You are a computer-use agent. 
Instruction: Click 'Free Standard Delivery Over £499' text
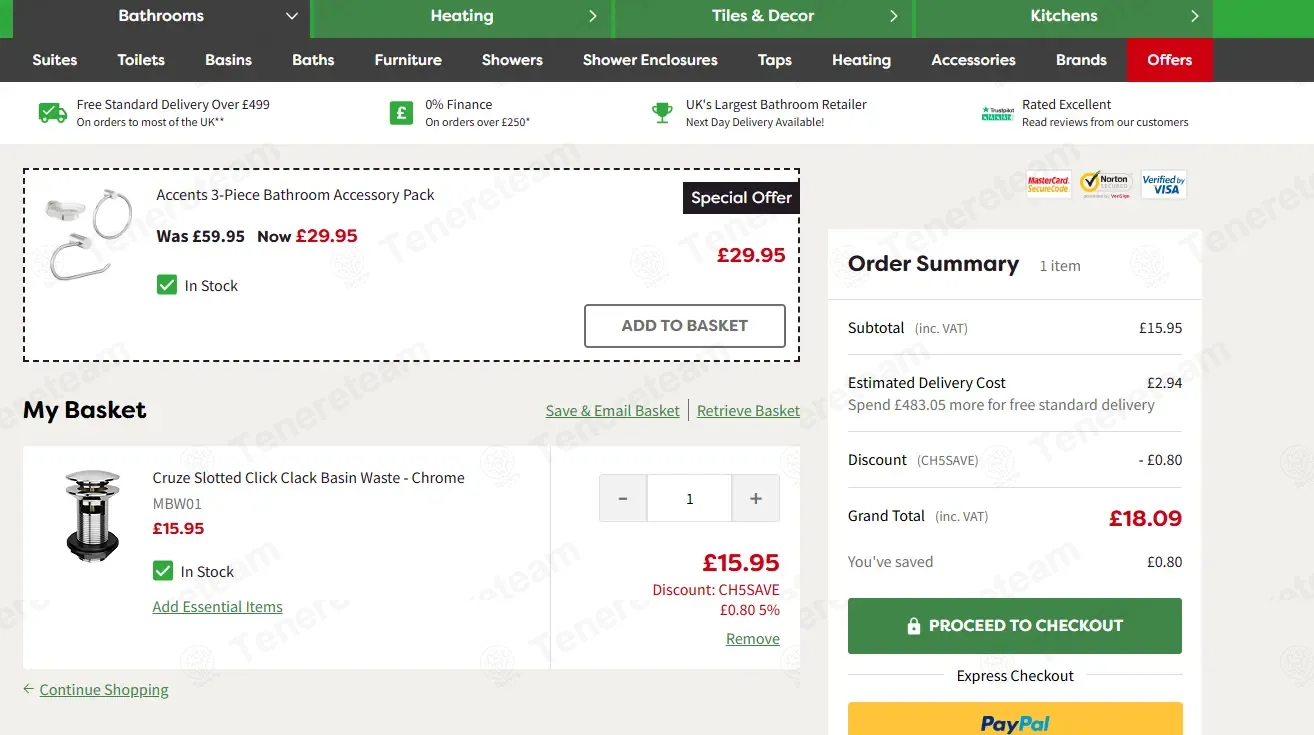tap(173, 104)
